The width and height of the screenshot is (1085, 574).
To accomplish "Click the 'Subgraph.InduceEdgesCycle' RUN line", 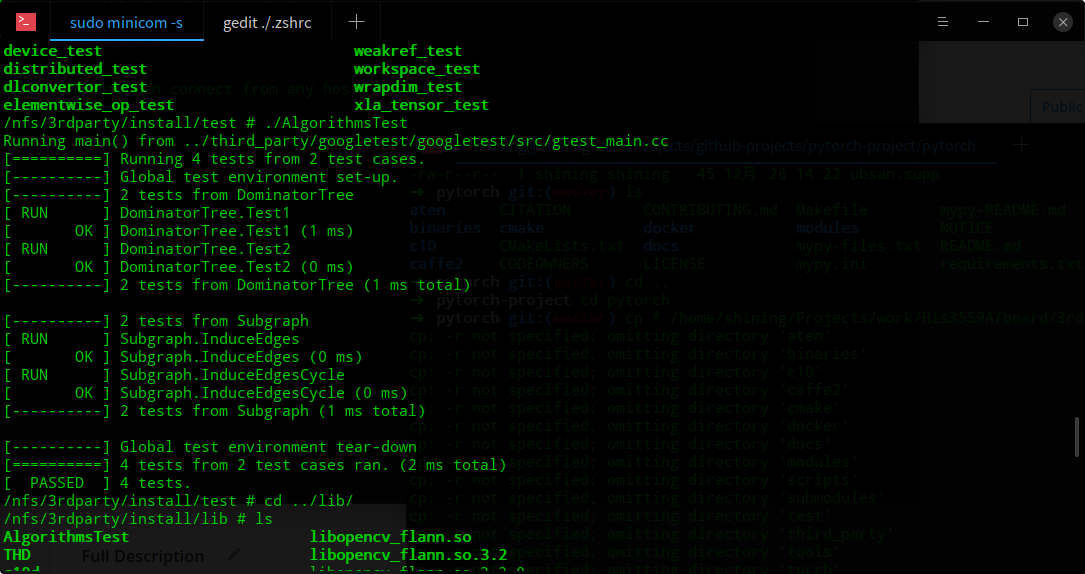I will pos(174,375).
